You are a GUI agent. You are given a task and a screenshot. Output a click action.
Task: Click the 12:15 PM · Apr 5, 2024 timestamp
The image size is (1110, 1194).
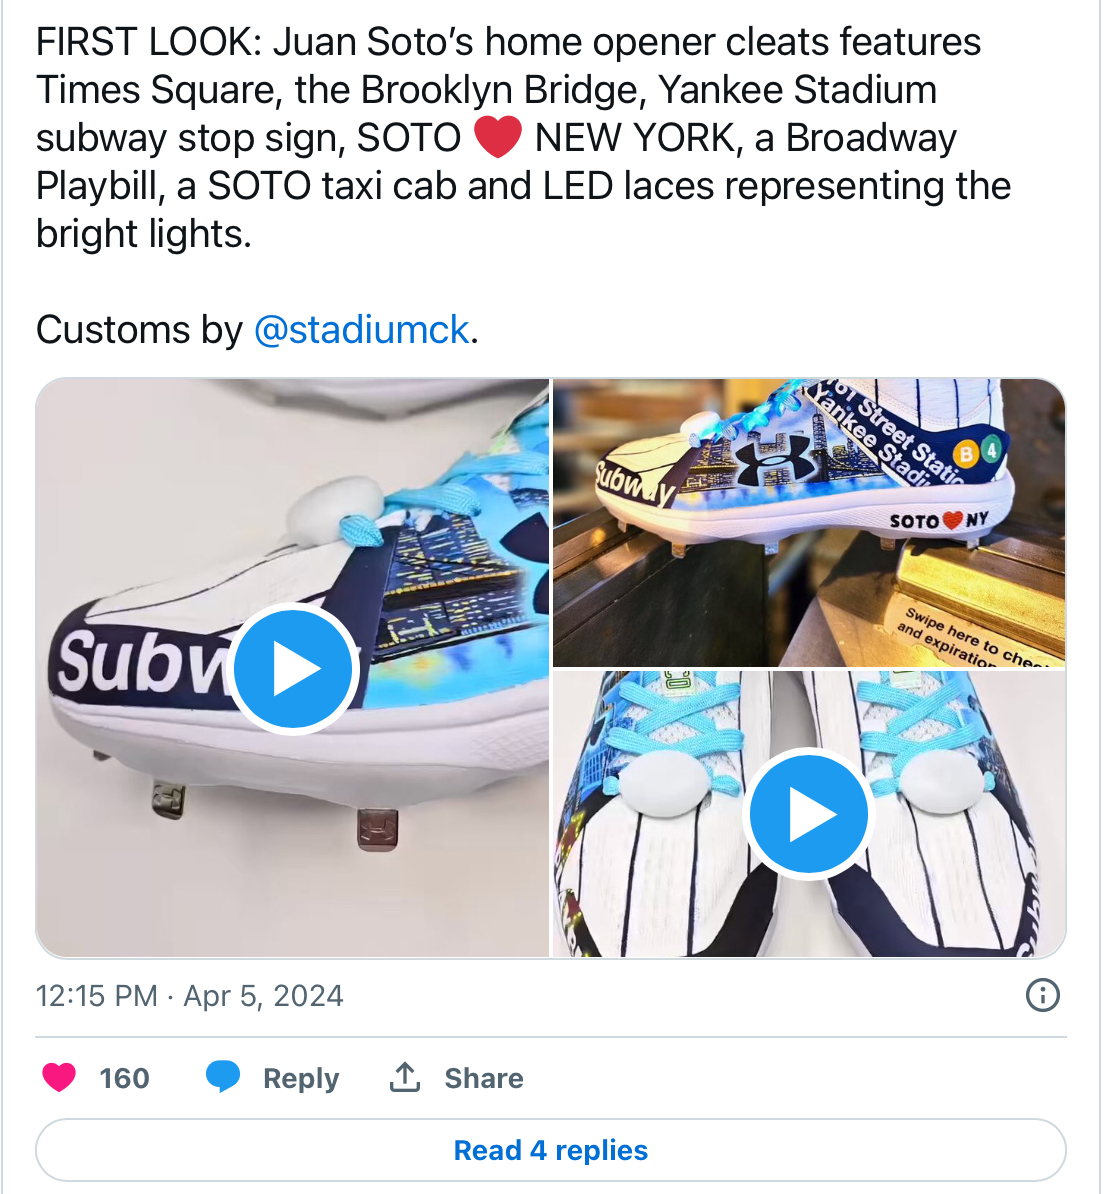click(x=190, y=996)
